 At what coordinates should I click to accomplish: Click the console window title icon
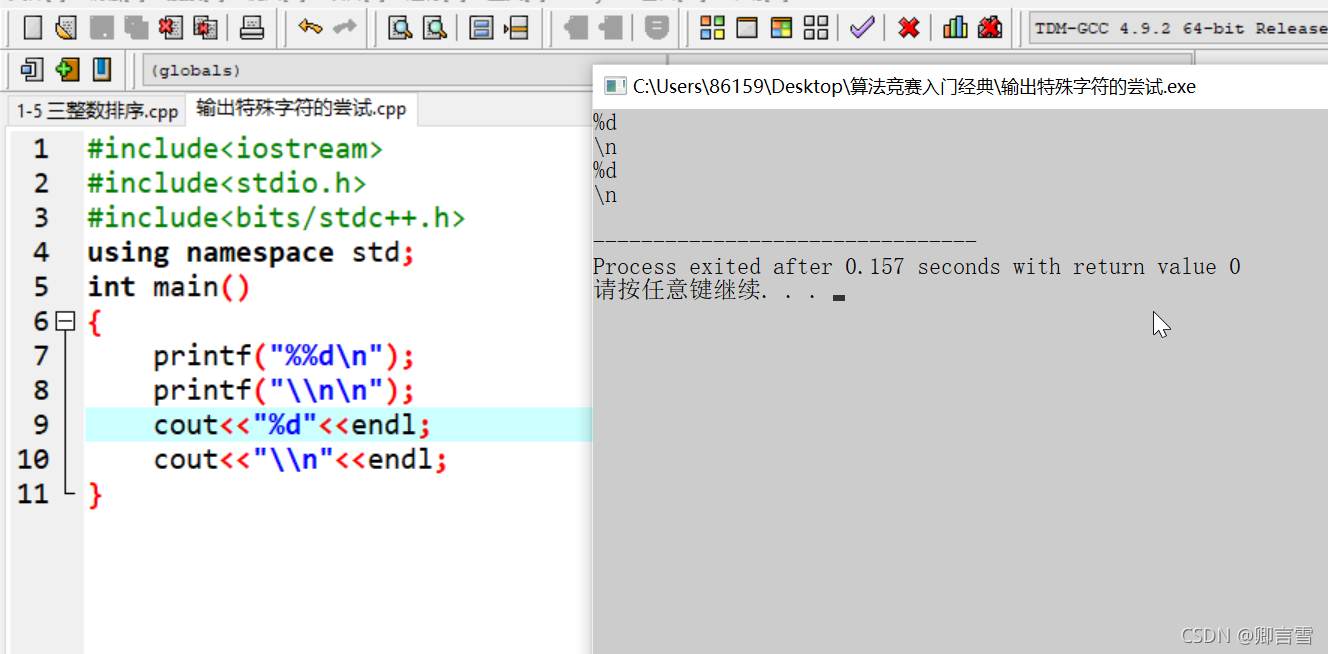coord(616,87)
